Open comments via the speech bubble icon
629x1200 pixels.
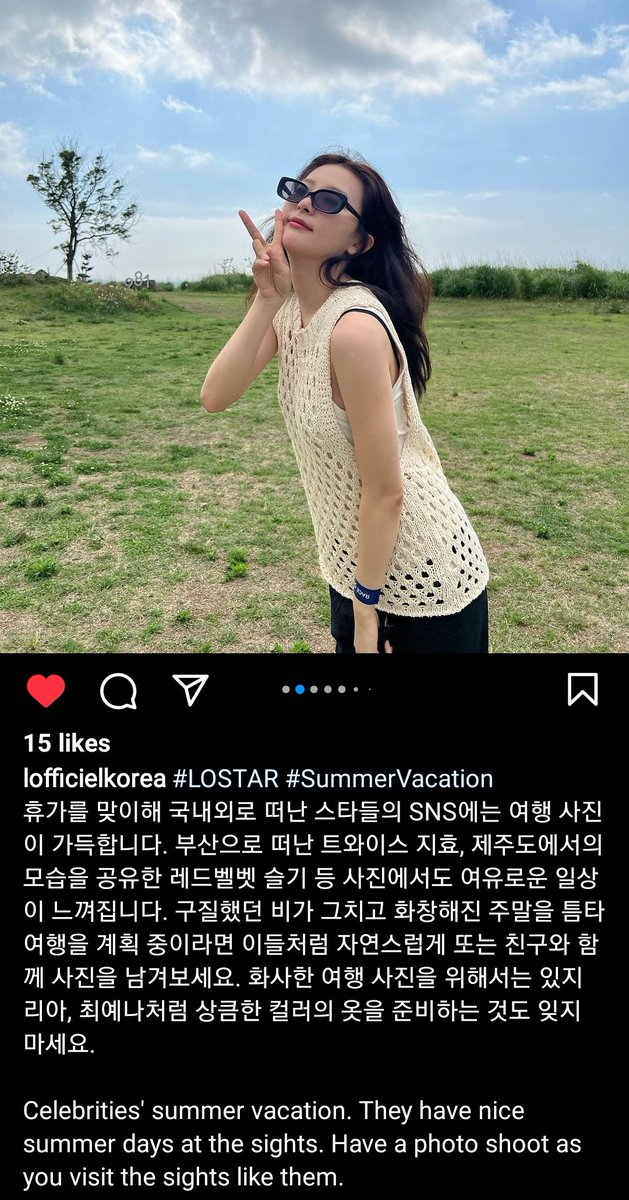pyautogui.click(x=118, y=690)
